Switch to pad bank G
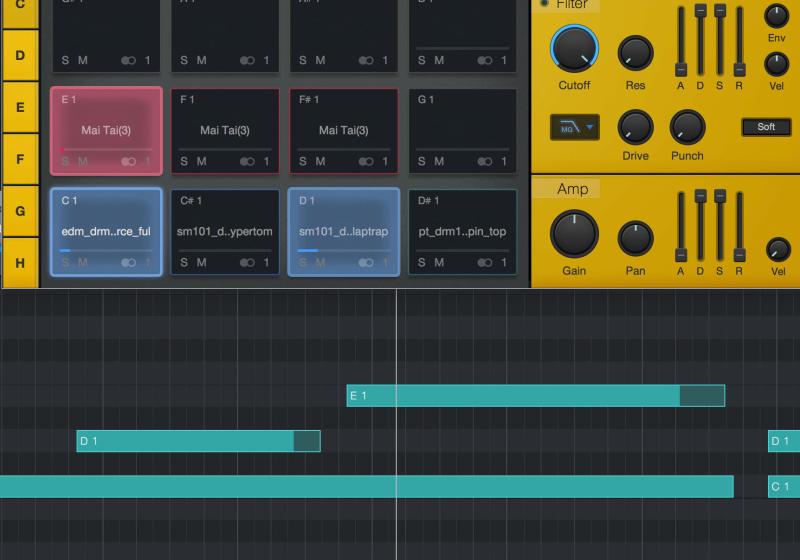The image size is (800, 560). click(x=20, y=211)
